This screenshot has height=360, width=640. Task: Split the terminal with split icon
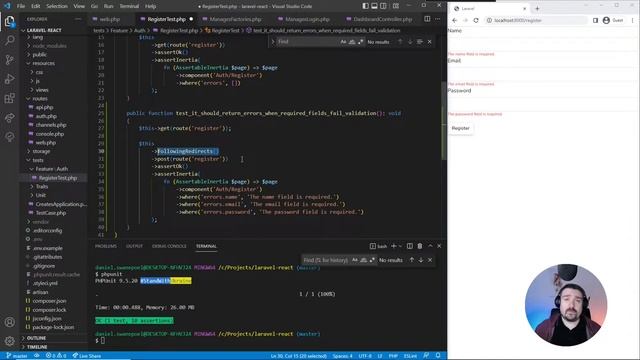[x=409, y=246]
